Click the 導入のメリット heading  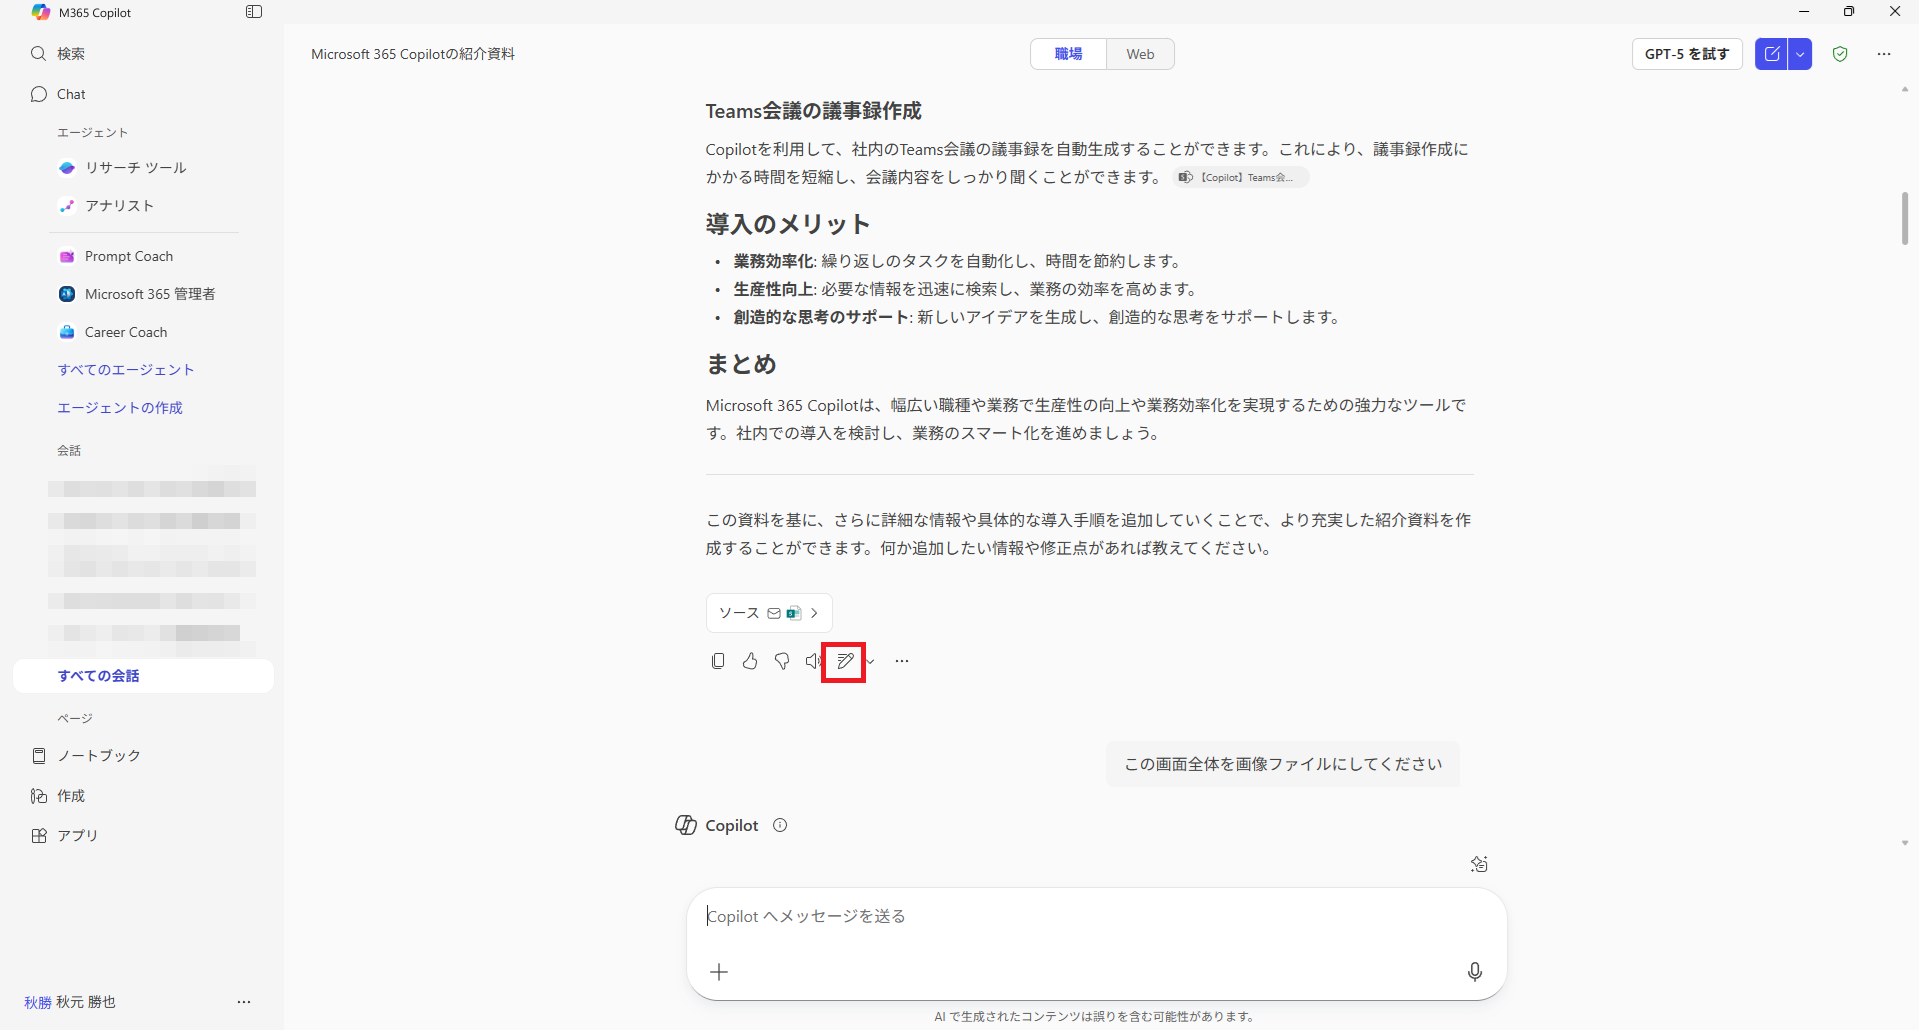click(x=788, y=224)
